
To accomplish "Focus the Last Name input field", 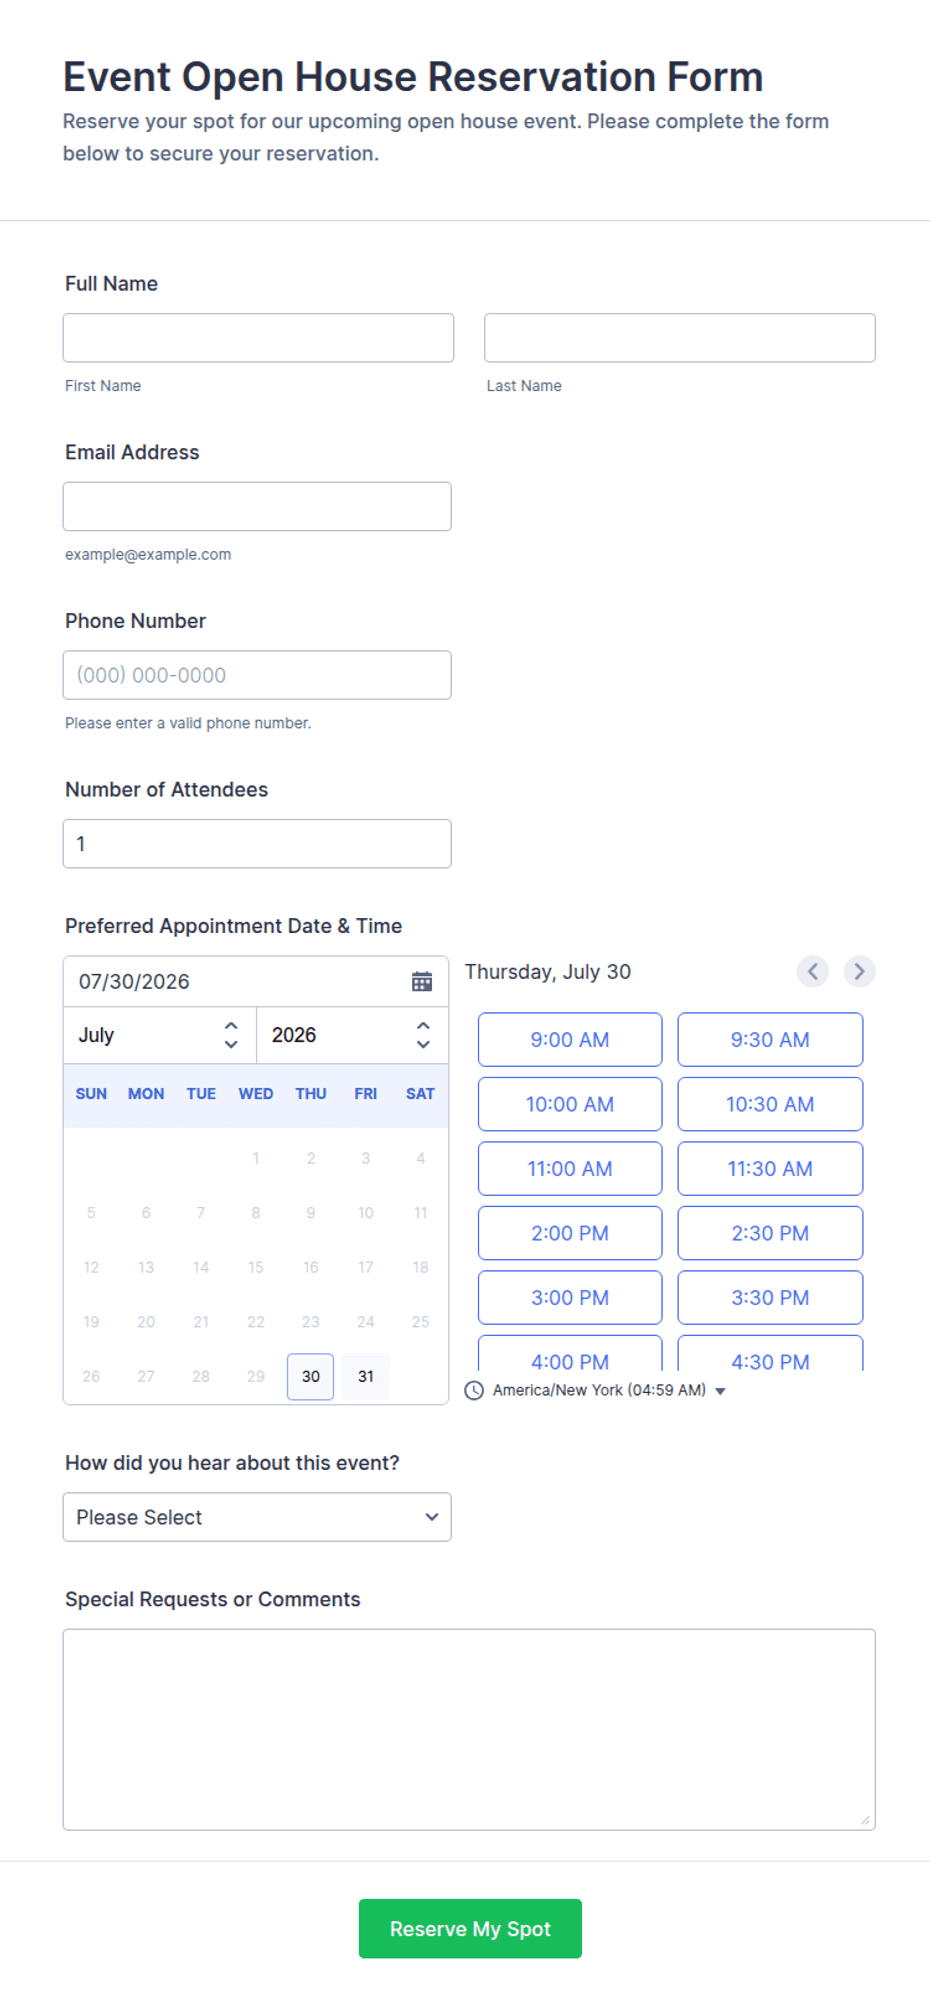I will pos(680,338).
